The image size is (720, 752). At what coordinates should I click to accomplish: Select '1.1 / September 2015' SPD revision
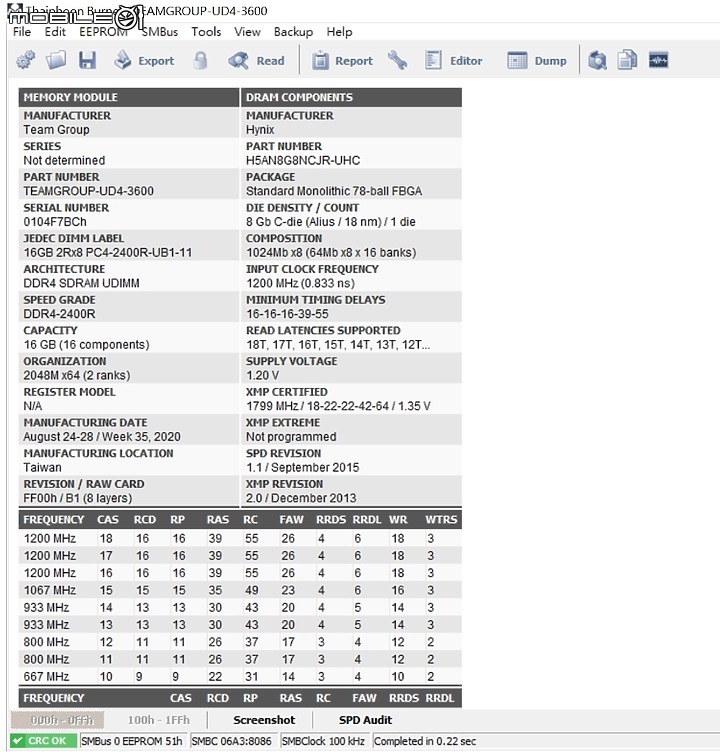tap(302, 467)
